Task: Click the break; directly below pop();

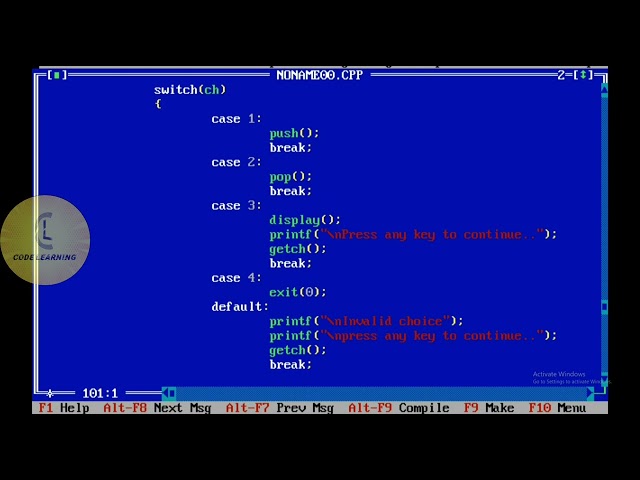Action: [x=290, y=191]
